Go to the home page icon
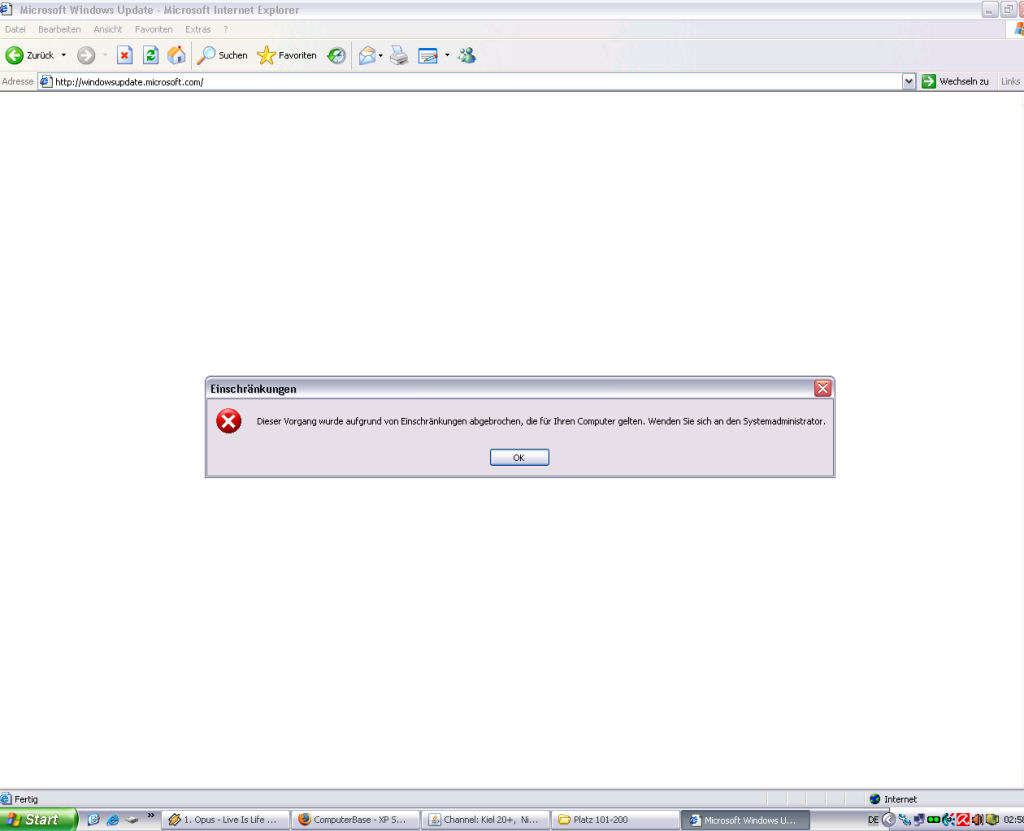The image size is (1024, 831). tap(176, 56)
